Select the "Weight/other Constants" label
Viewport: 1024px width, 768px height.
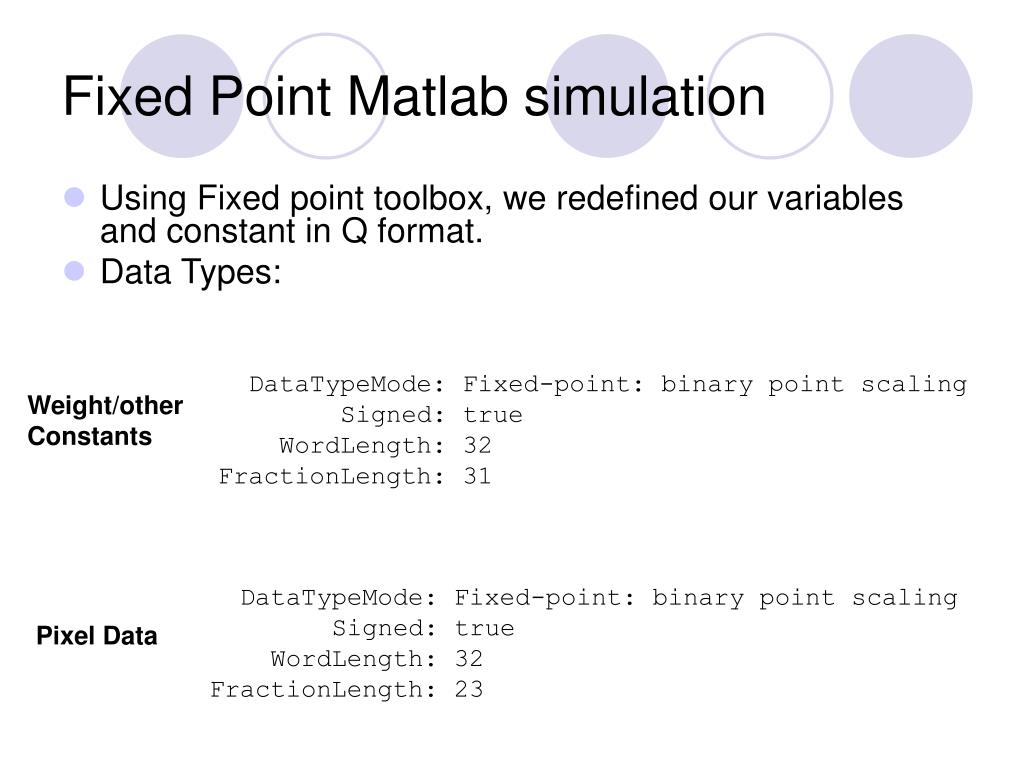coord(105,421)
